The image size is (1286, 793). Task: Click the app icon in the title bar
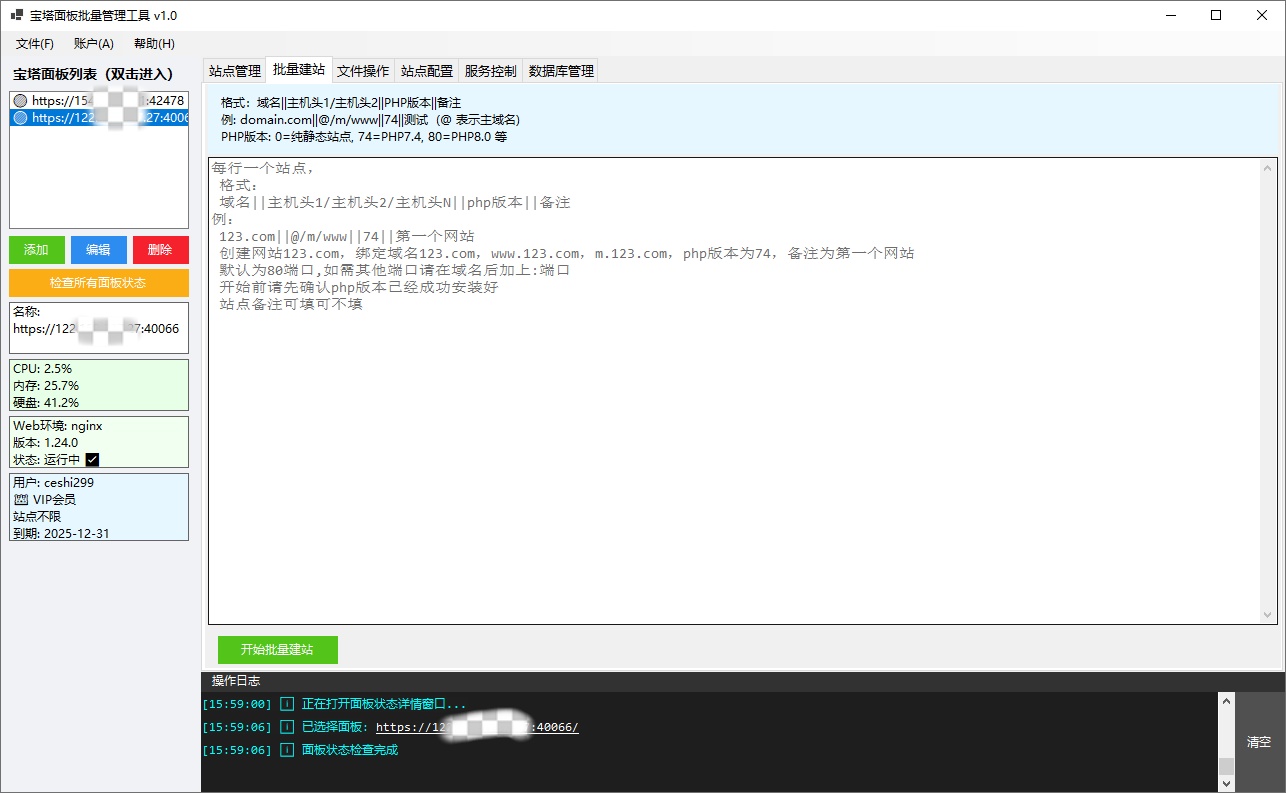(x=16, y=15)
